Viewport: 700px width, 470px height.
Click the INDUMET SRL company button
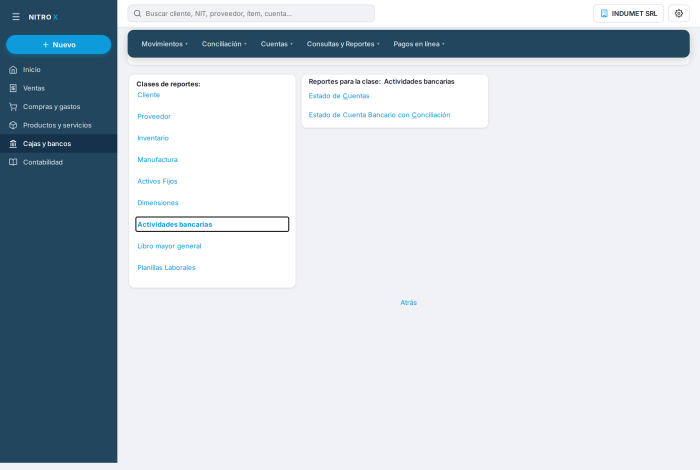(628, 13)
